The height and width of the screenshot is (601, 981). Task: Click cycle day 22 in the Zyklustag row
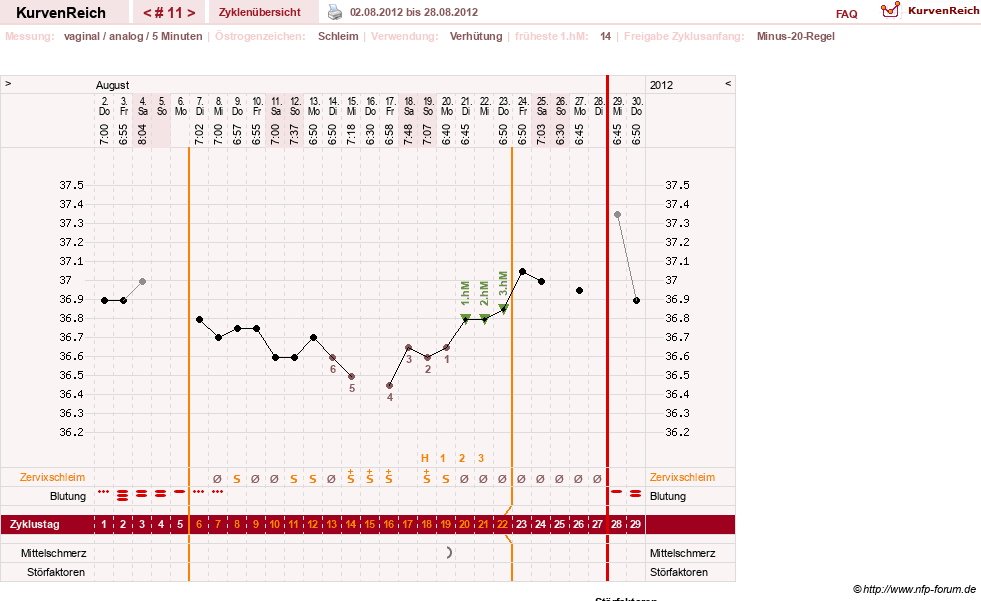[x=502, y=524]
